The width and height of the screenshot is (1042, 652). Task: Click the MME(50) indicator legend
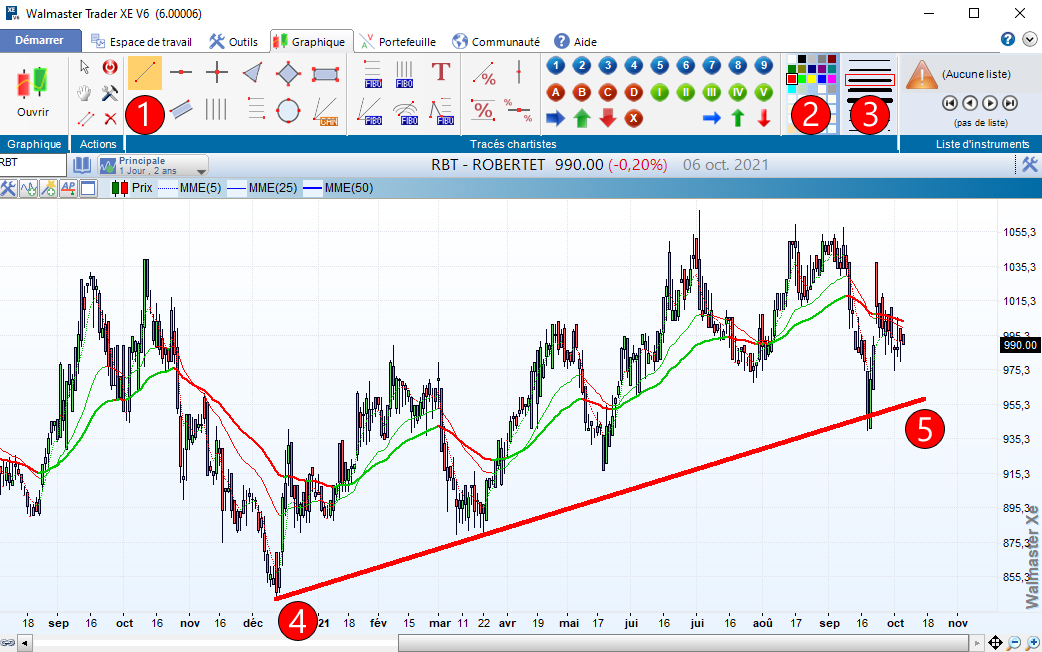[x=338, y=188]
